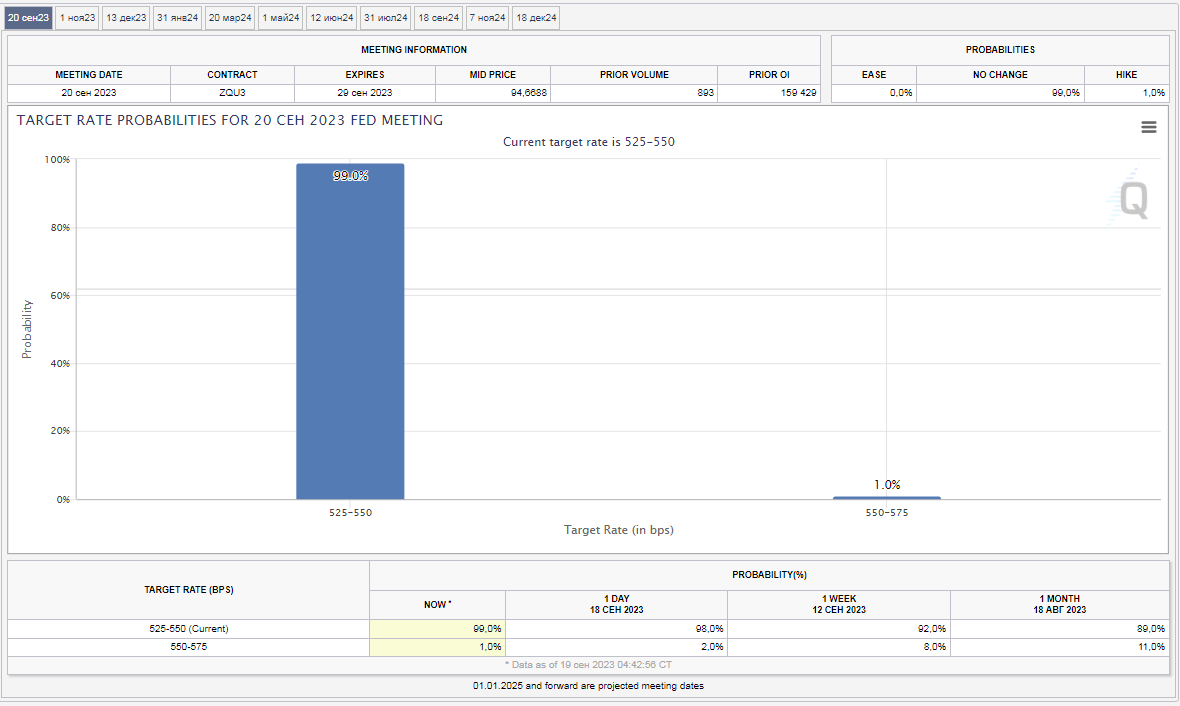Screen dimensions: 1180x706
Task: Click the ZQU3 contract cell
Action: coord(233,93)
